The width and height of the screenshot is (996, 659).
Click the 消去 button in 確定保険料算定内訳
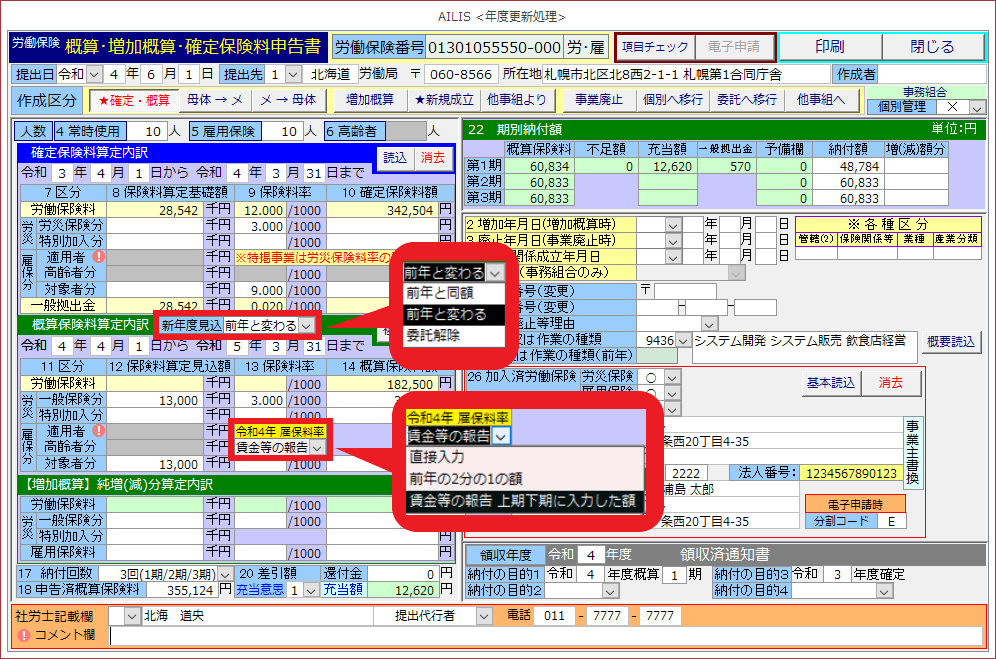pyautogui.click(x=432, y=157)
